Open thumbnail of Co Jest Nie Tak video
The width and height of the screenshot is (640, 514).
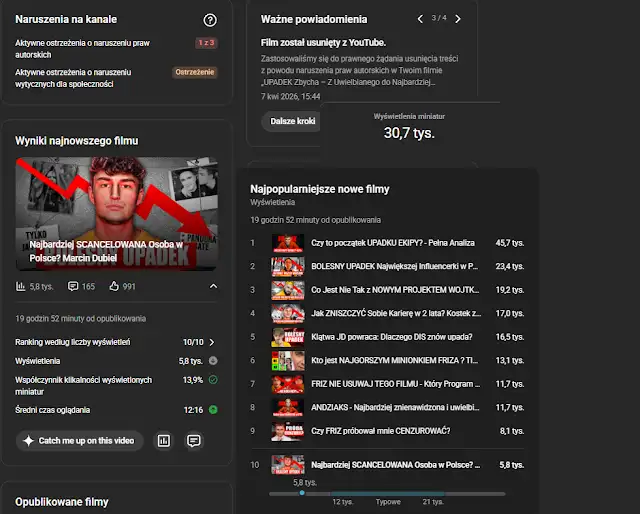click(x=288, y=290)
